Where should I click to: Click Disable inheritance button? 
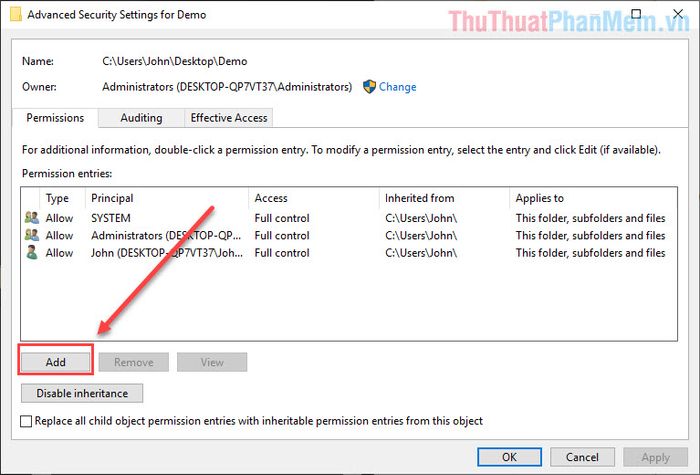tap(82, 393)
